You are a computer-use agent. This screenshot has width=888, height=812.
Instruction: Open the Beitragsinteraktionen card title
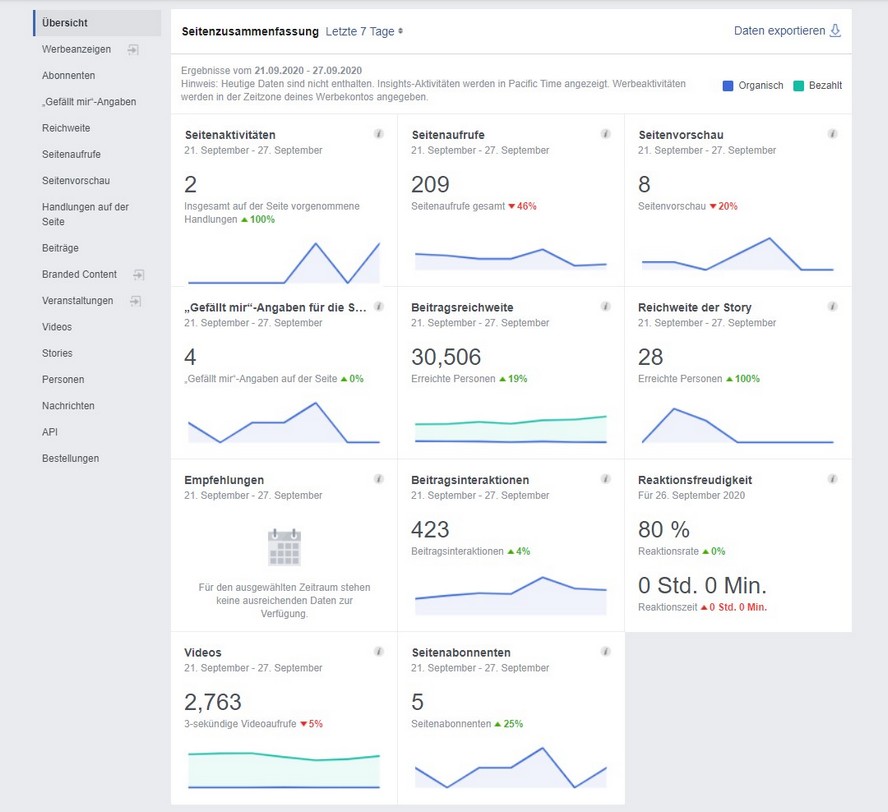[x=470, y=480]
